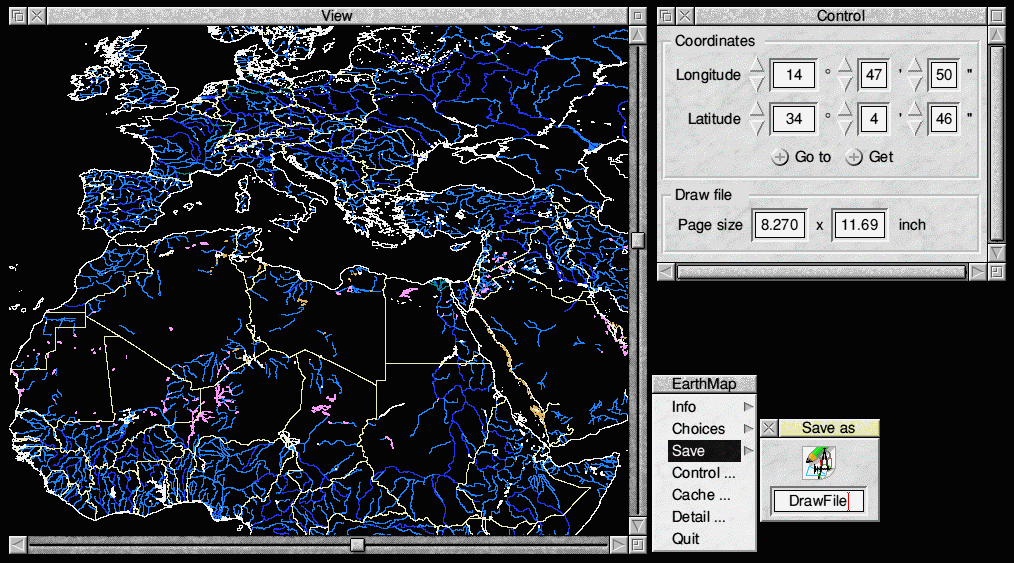Open the Save submenu arrow
The height and width of the screenshot is (563, 1014).
point(747,451)
